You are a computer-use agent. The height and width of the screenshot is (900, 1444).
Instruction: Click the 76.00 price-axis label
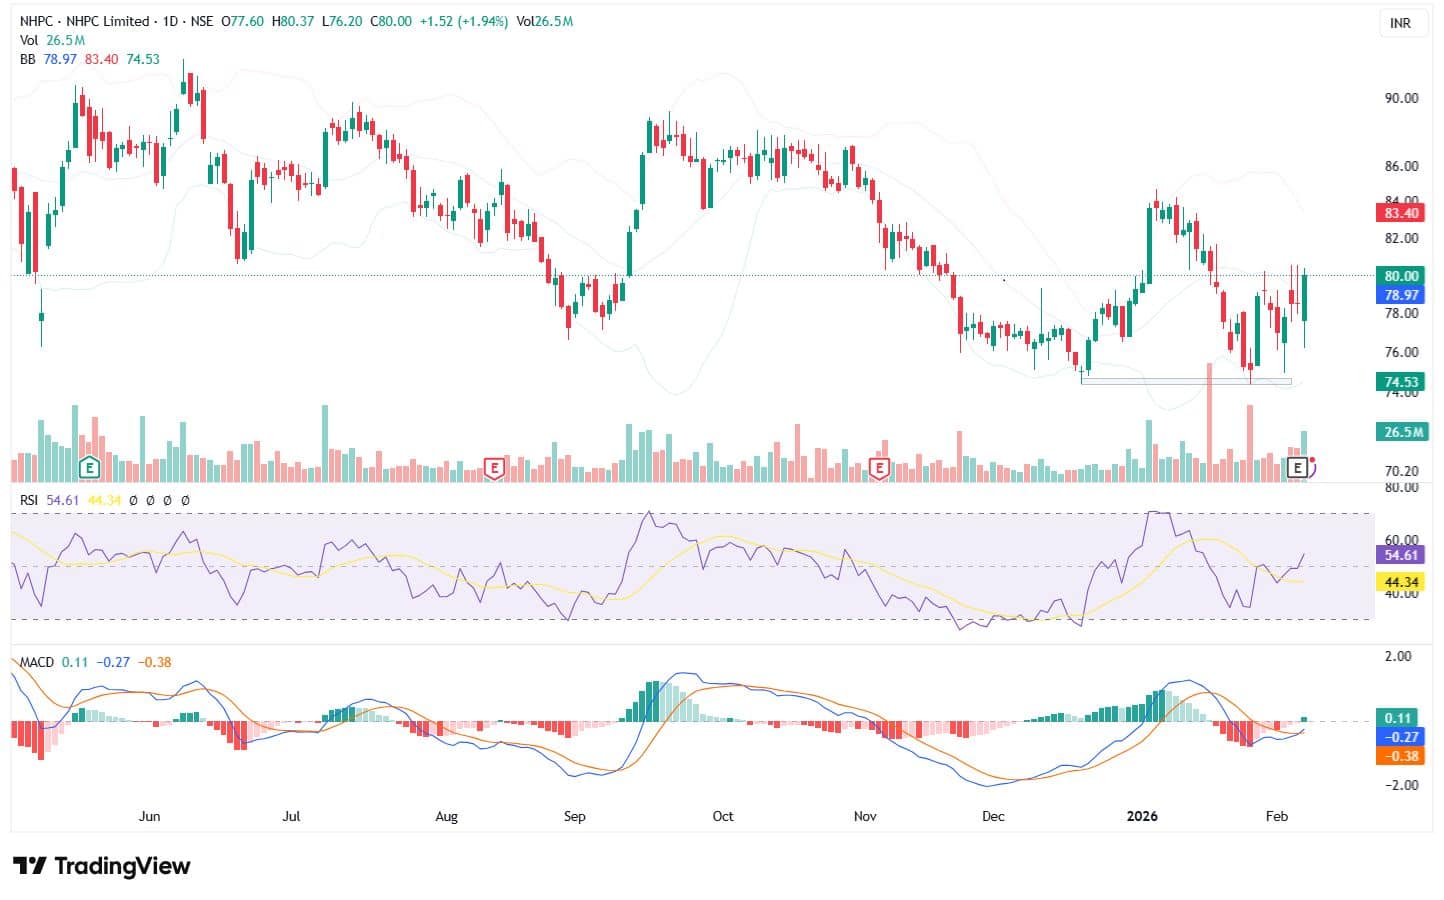[x=1401, y=352]
